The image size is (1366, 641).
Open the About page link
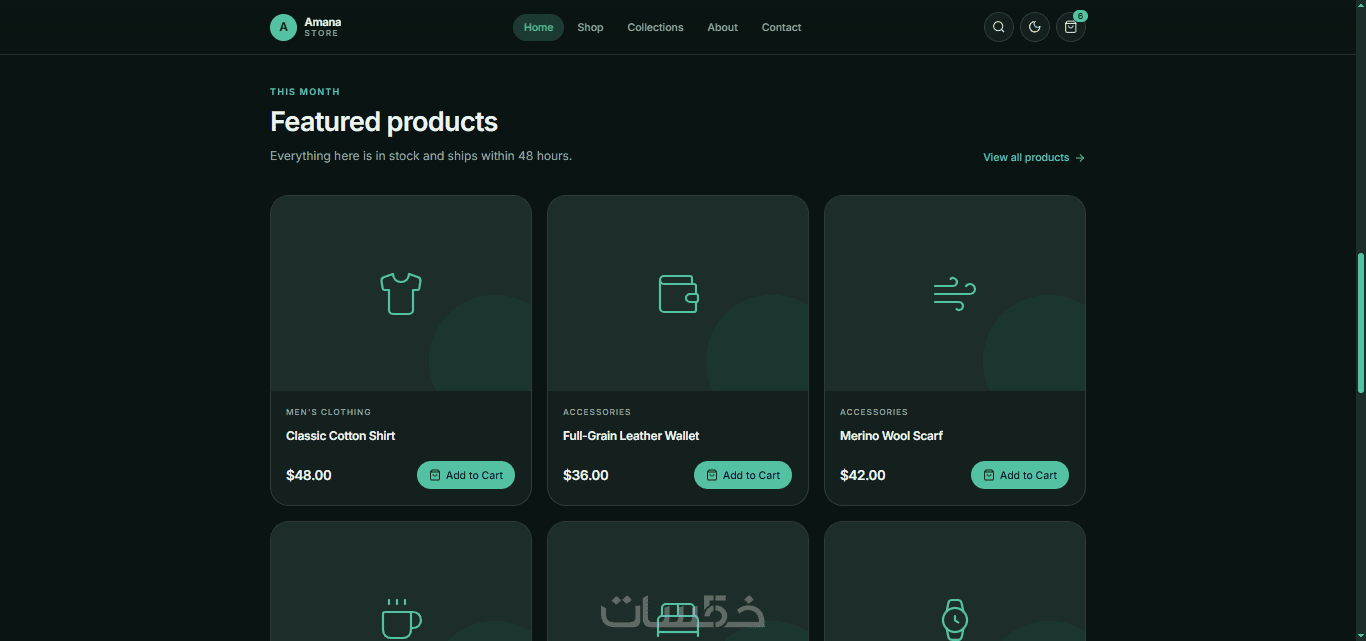(x=722, y=27)
